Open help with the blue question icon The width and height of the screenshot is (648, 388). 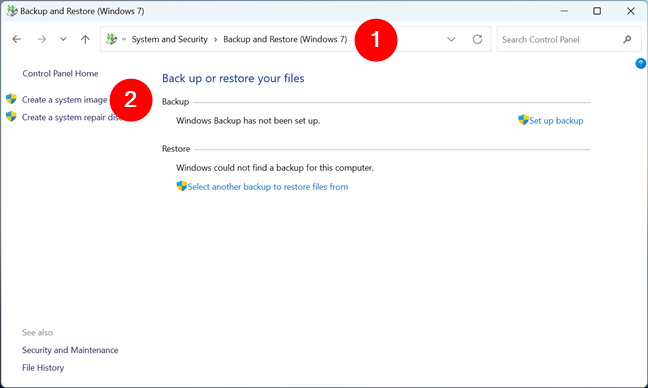click(x=640, y=63)
